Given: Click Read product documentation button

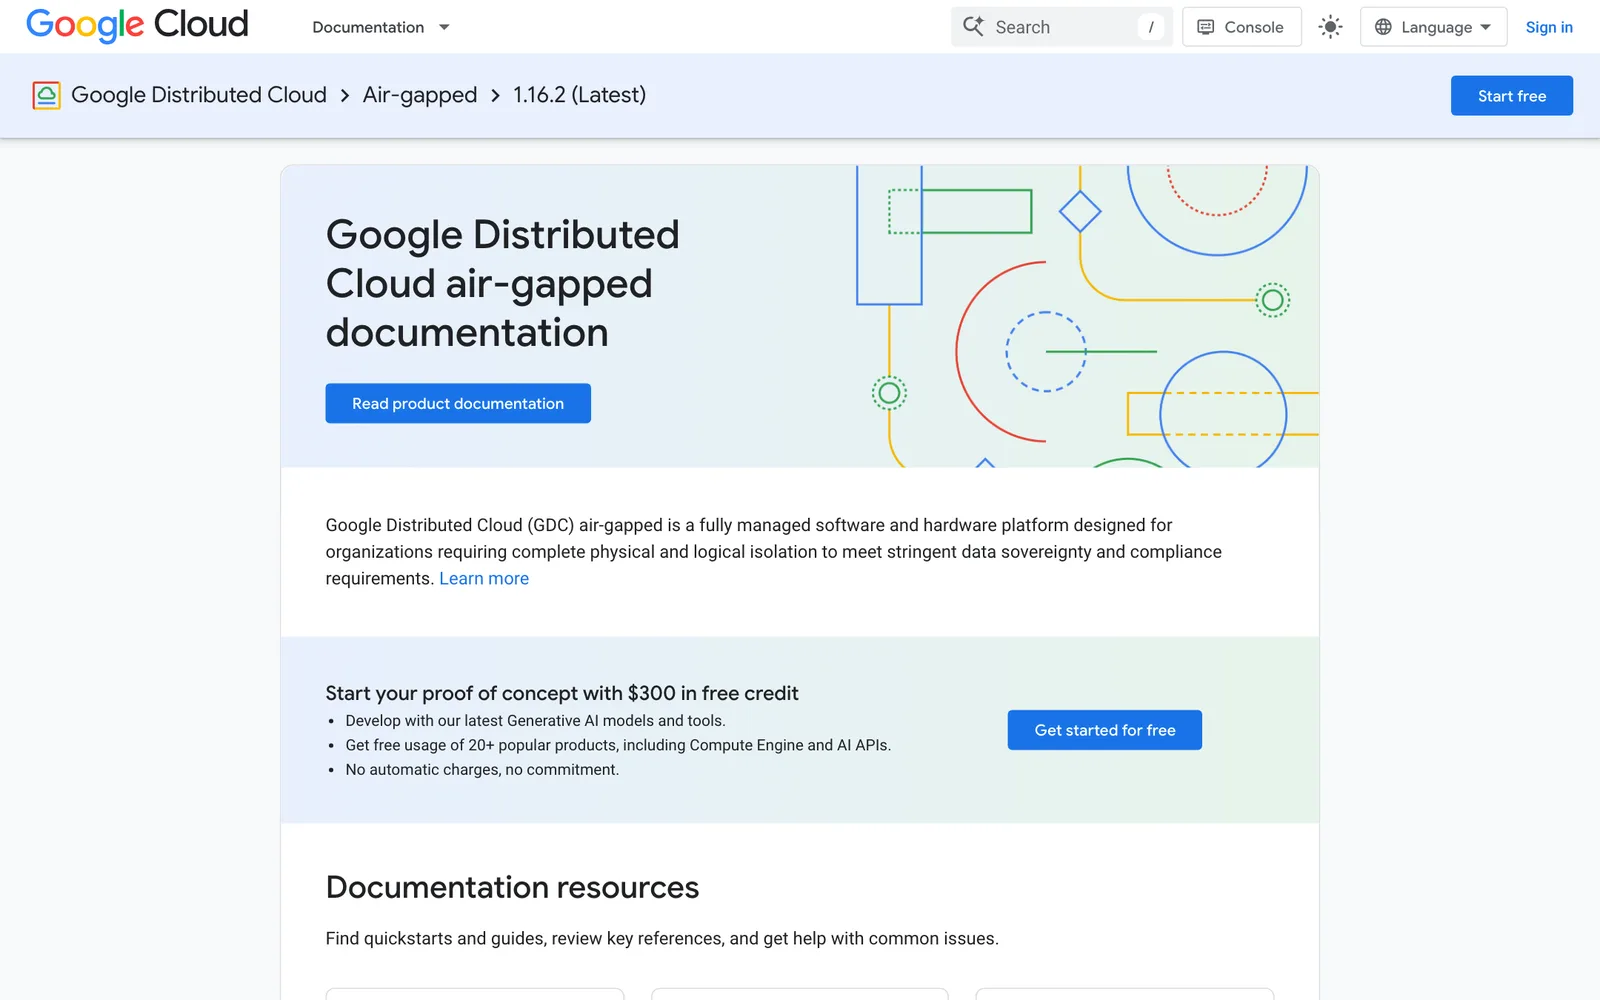Looking at the screenshot, I should tap(458, 403).
